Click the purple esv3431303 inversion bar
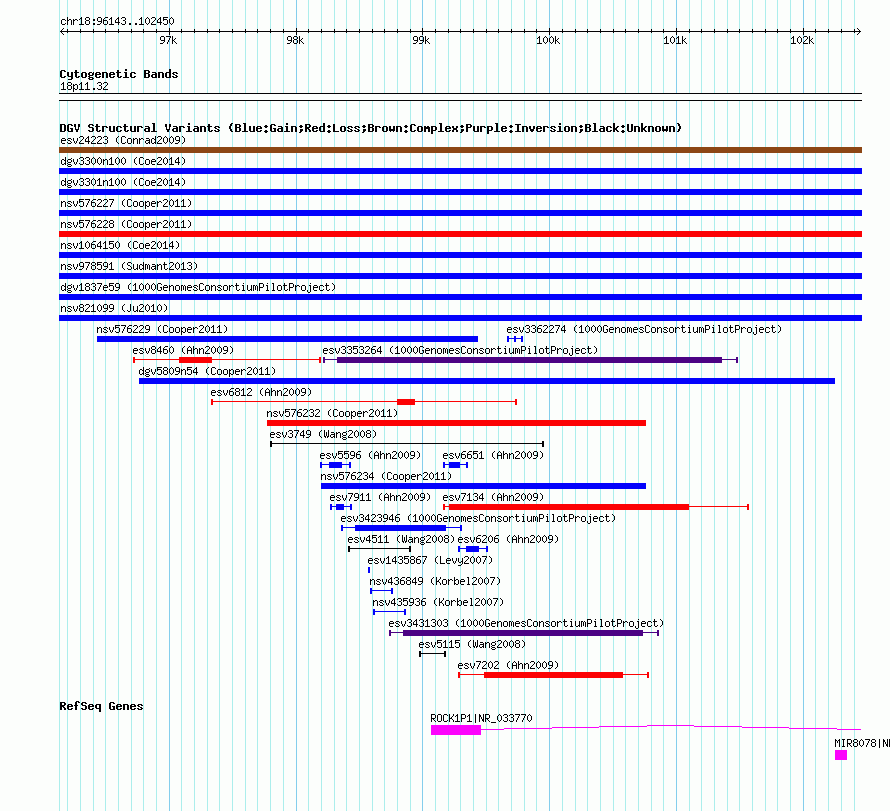Viewport: 890px width, 811px height. 523,633
